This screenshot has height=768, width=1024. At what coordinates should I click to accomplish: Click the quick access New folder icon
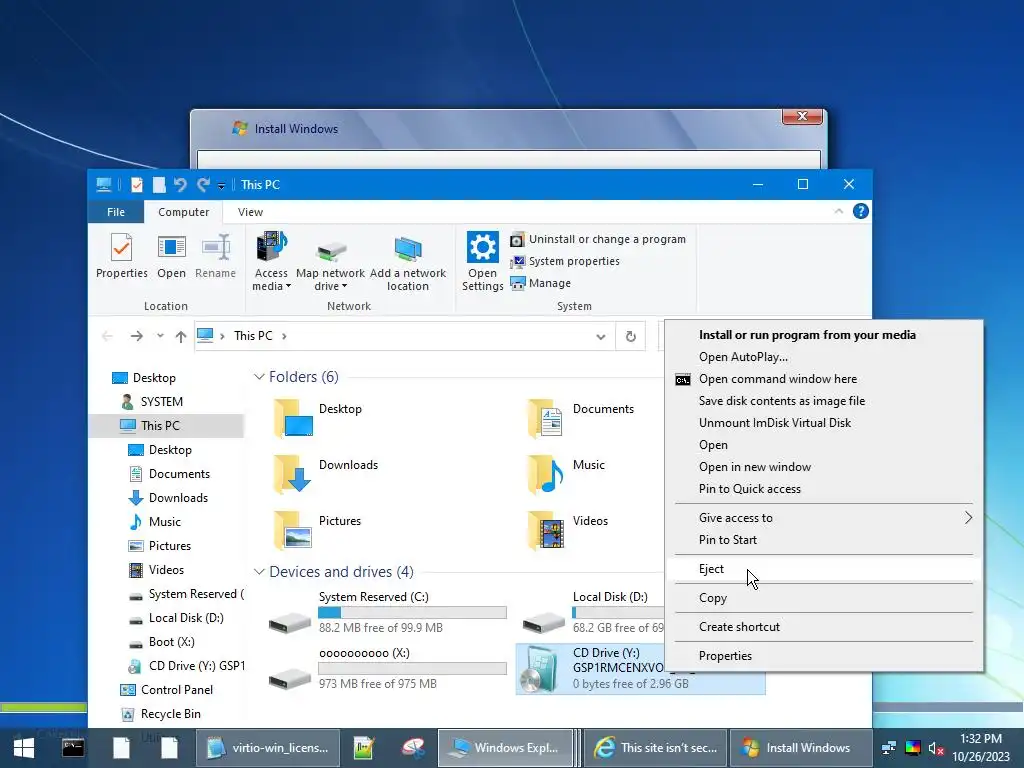159,185
